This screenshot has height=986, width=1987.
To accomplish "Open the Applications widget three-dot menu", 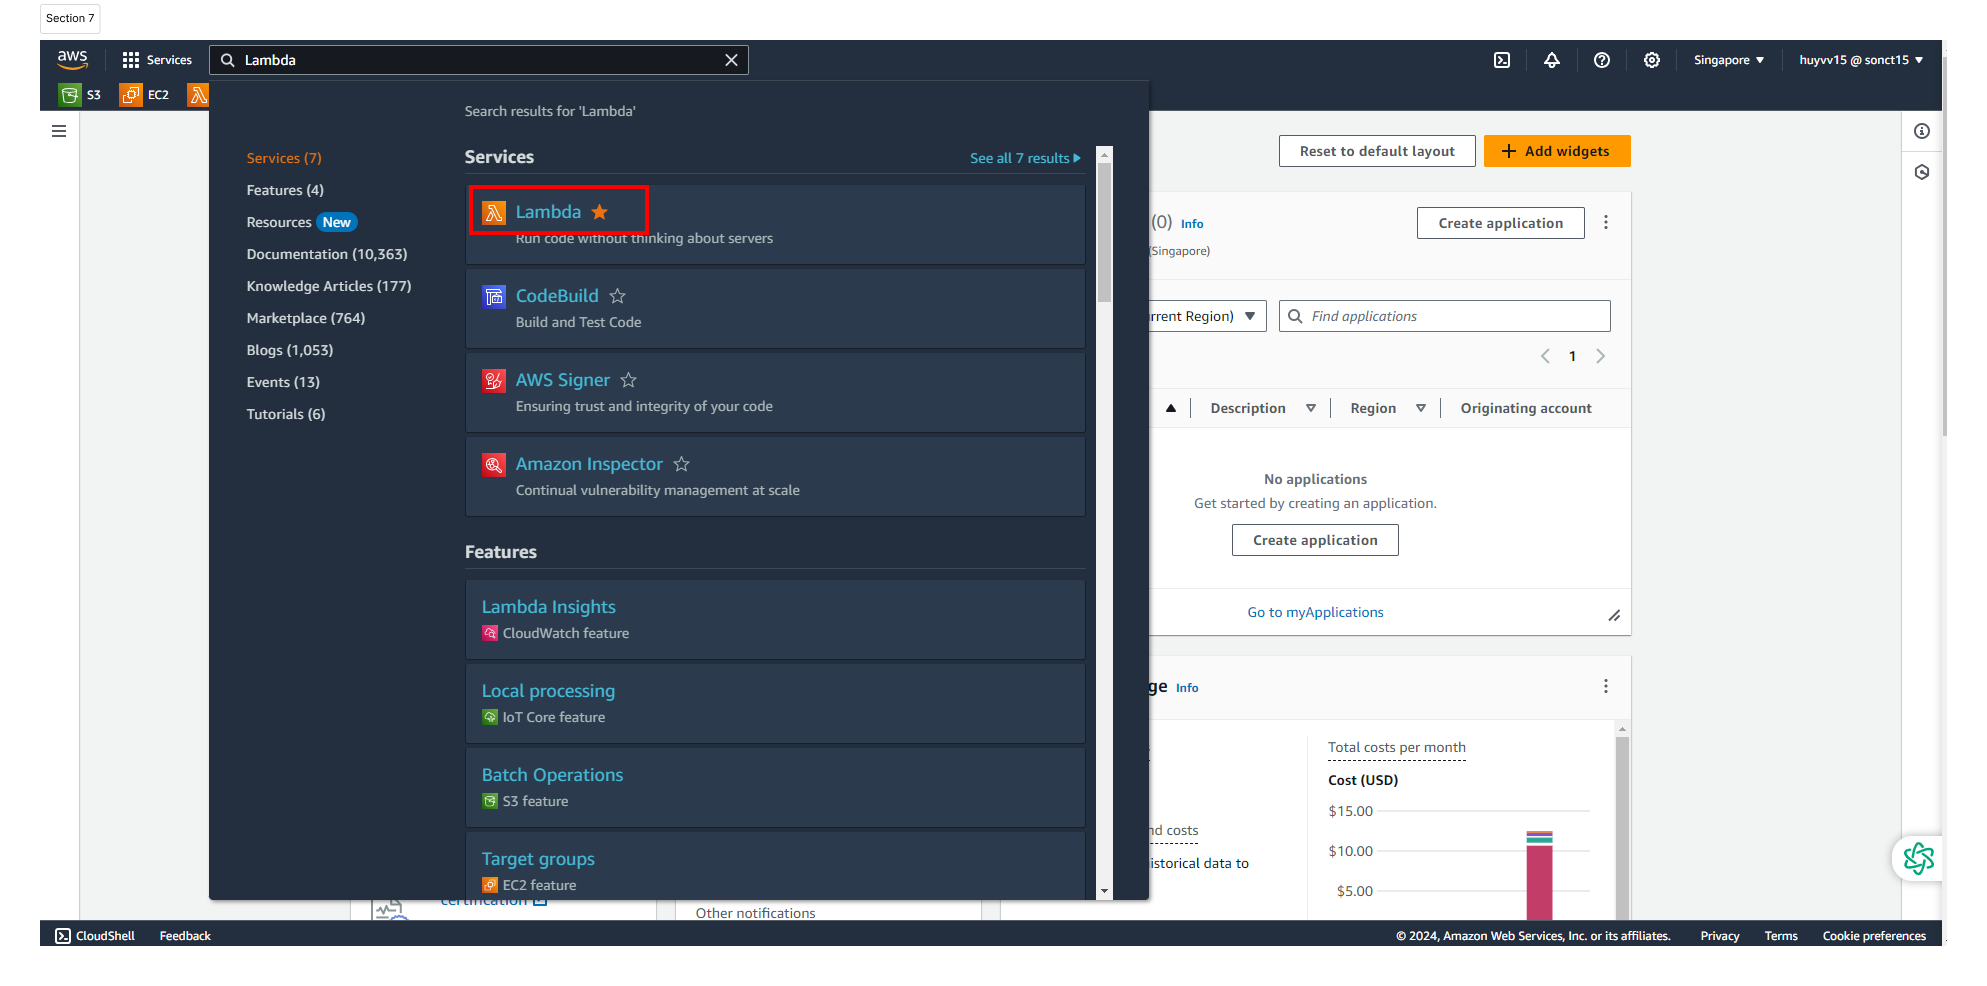I will (x=1606, y=222).
